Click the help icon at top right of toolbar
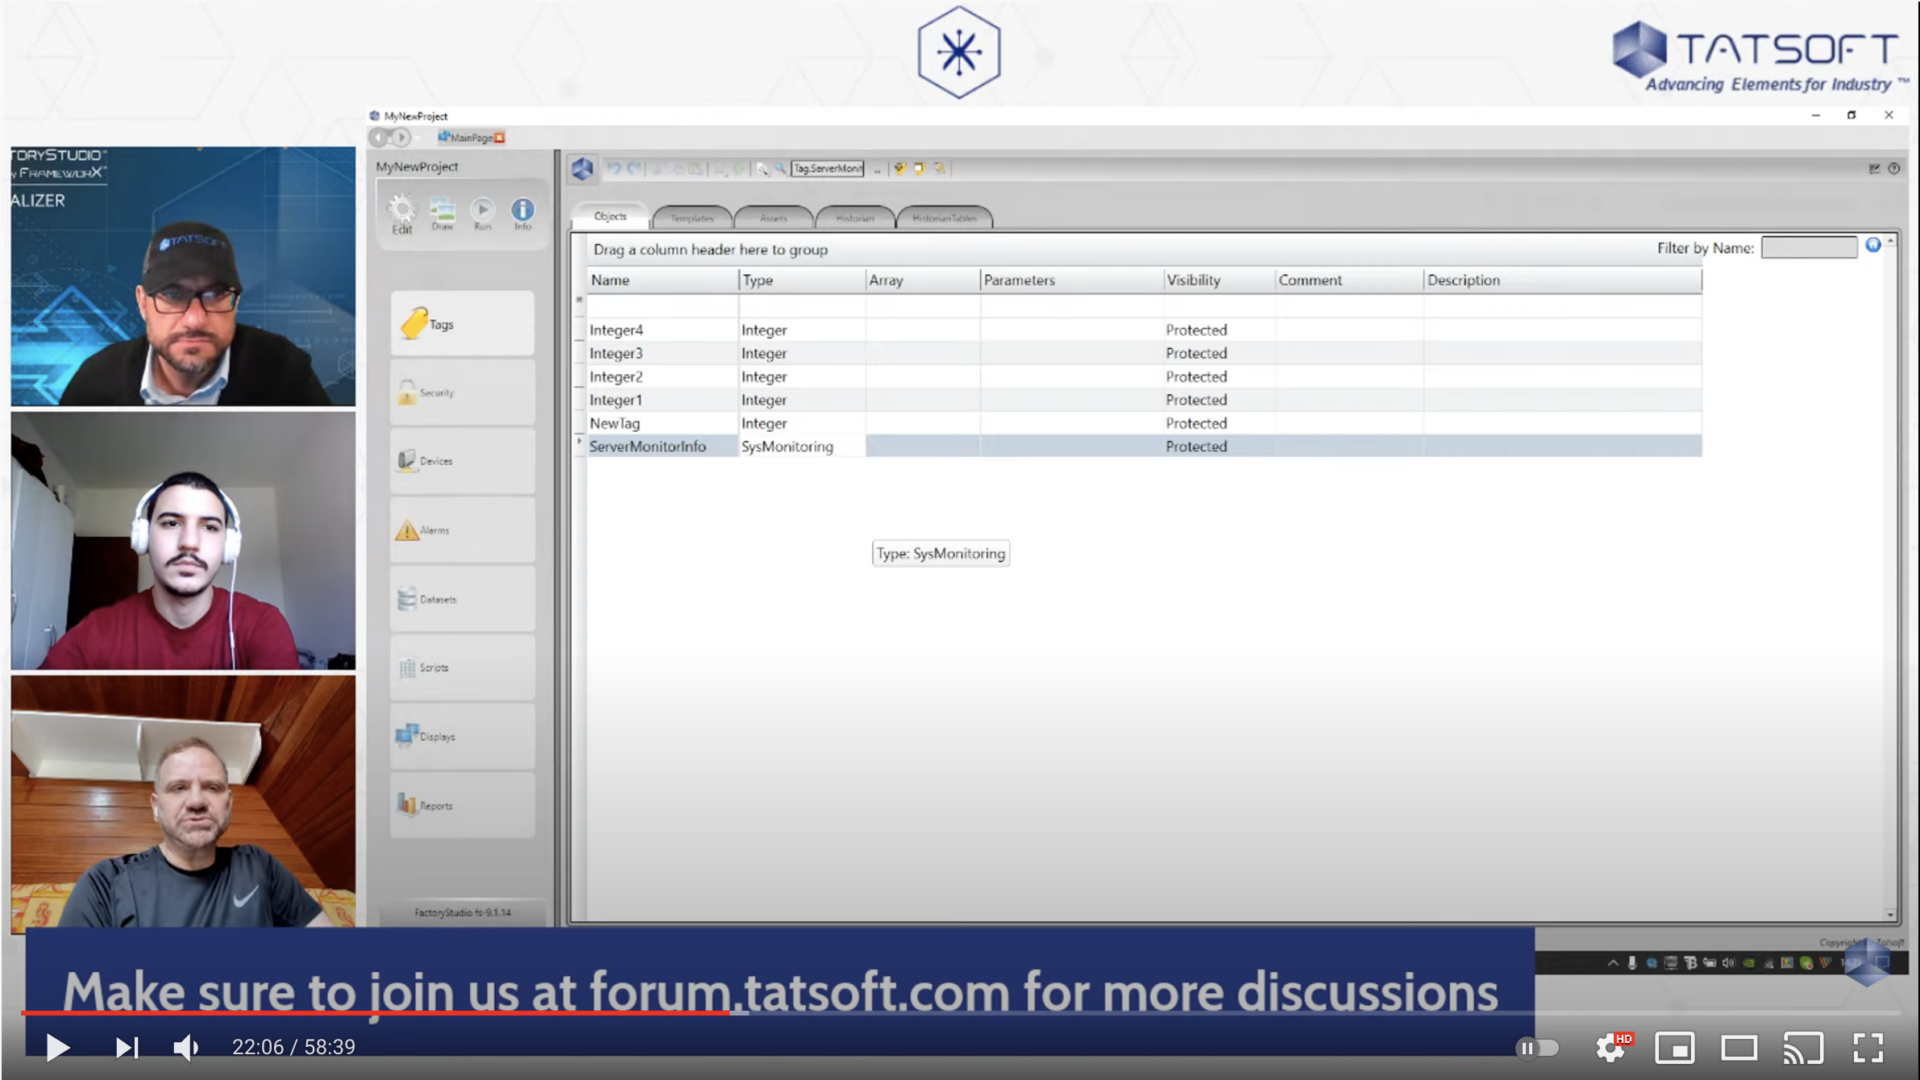 1894,169
